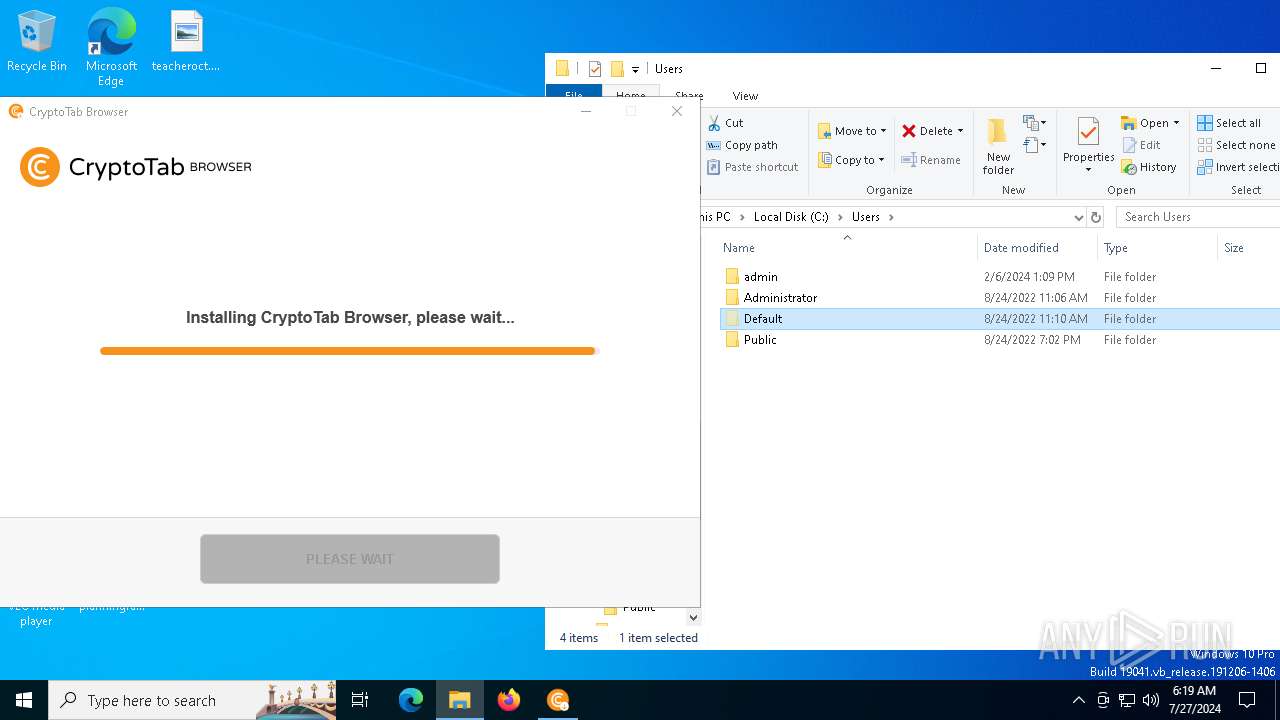Click the Search Users field
1280x720 pixels.
coord(1196,217)
